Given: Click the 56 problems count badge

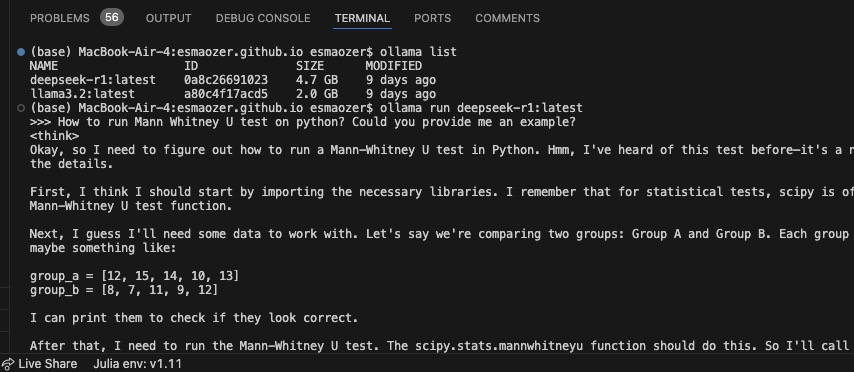Looking at the screenshot, I should pyautogui.click(x=112, y=17).
